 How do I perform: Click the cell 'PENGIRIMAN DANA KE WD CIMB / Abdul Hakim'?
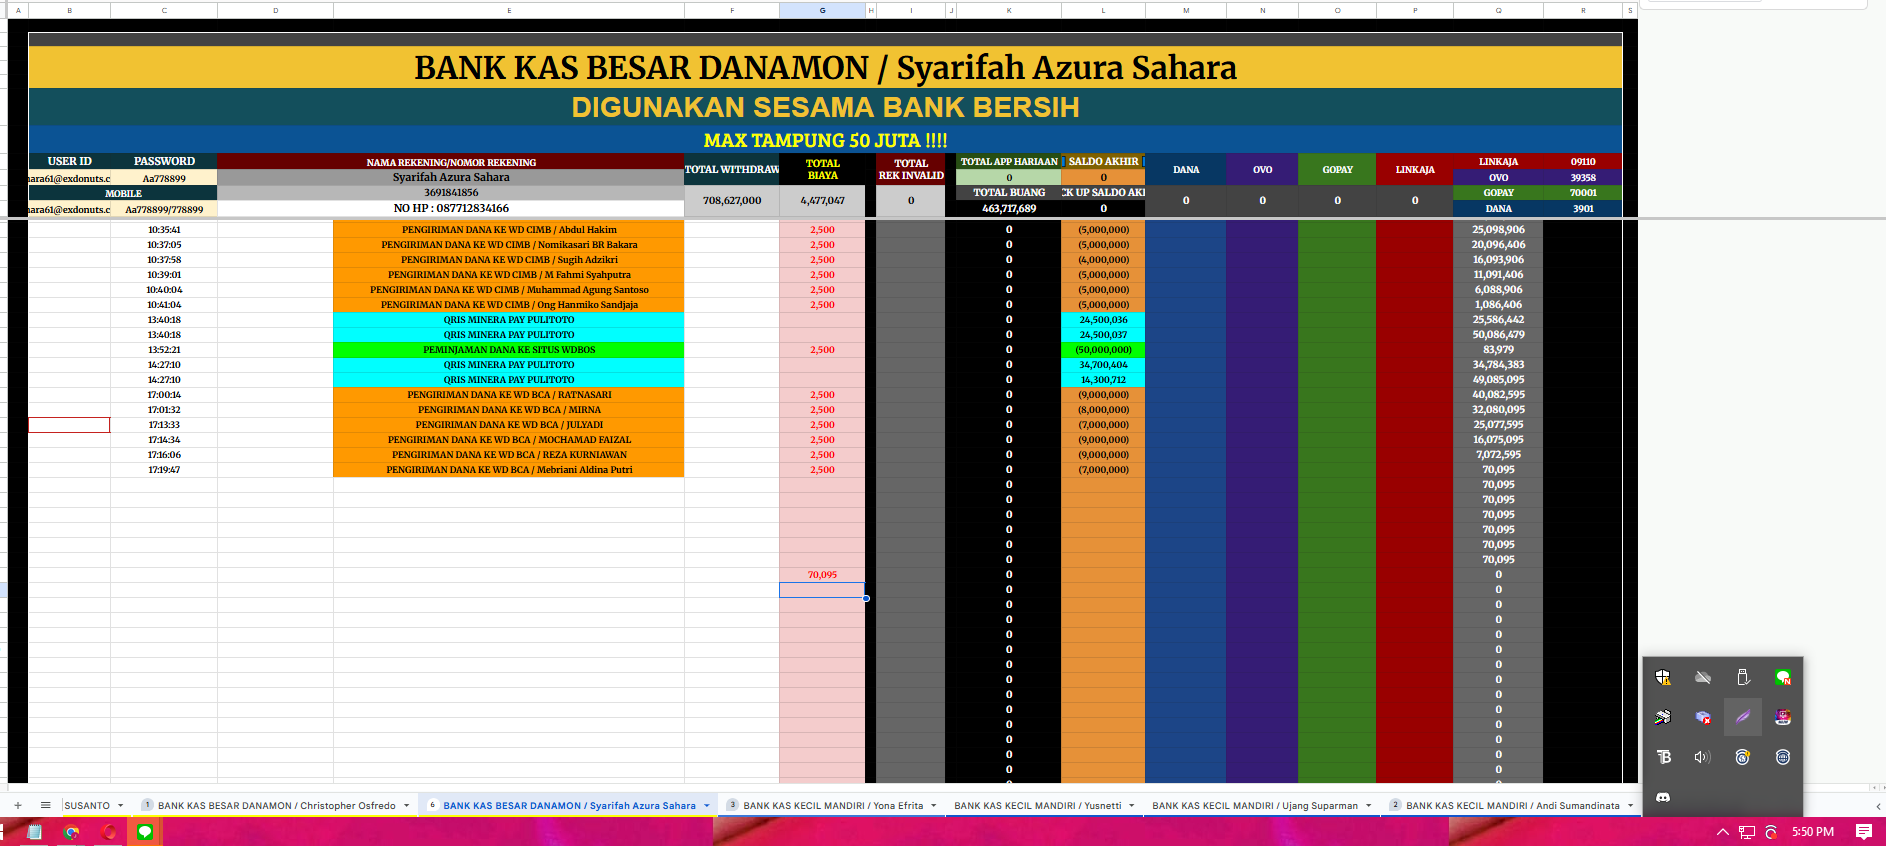(509, 230)
